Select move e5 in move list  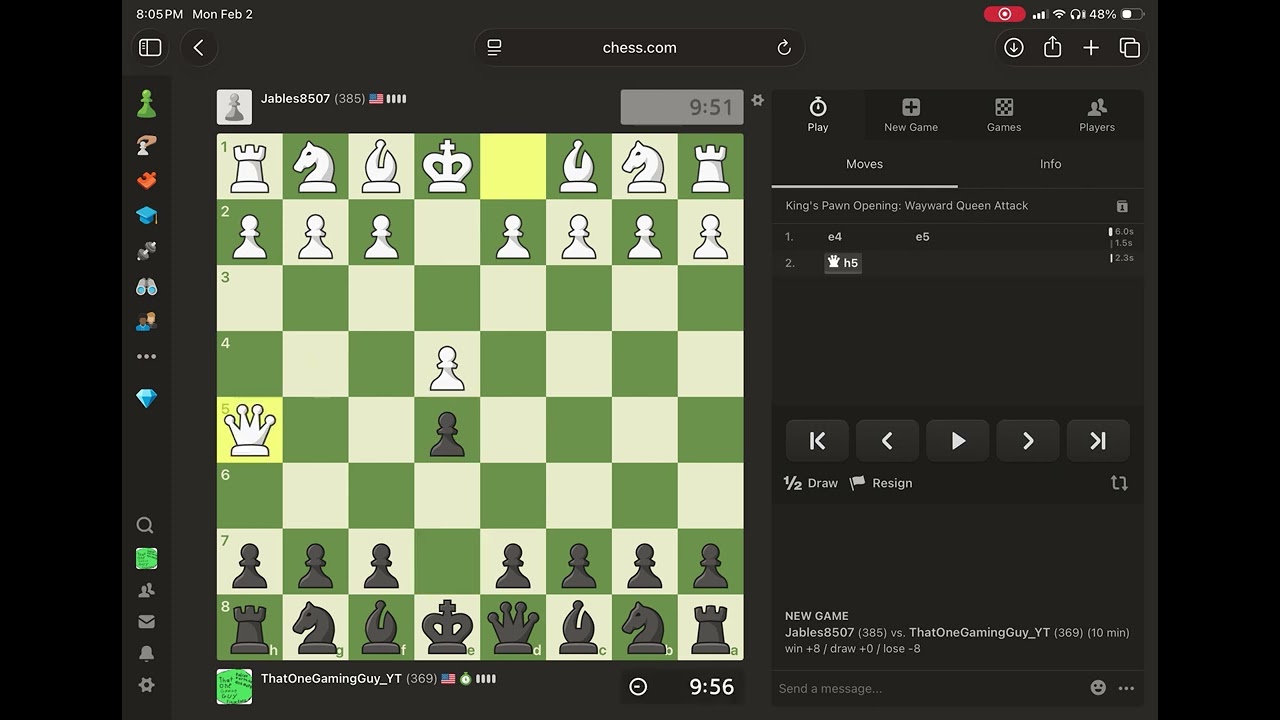pos(922,237)
